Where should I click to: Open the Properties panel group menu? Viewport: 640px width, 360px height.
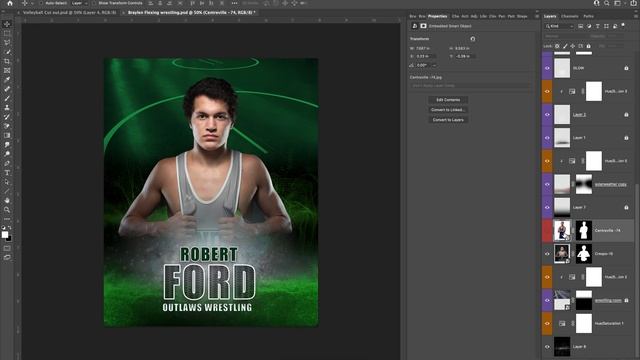pos(537,16)
